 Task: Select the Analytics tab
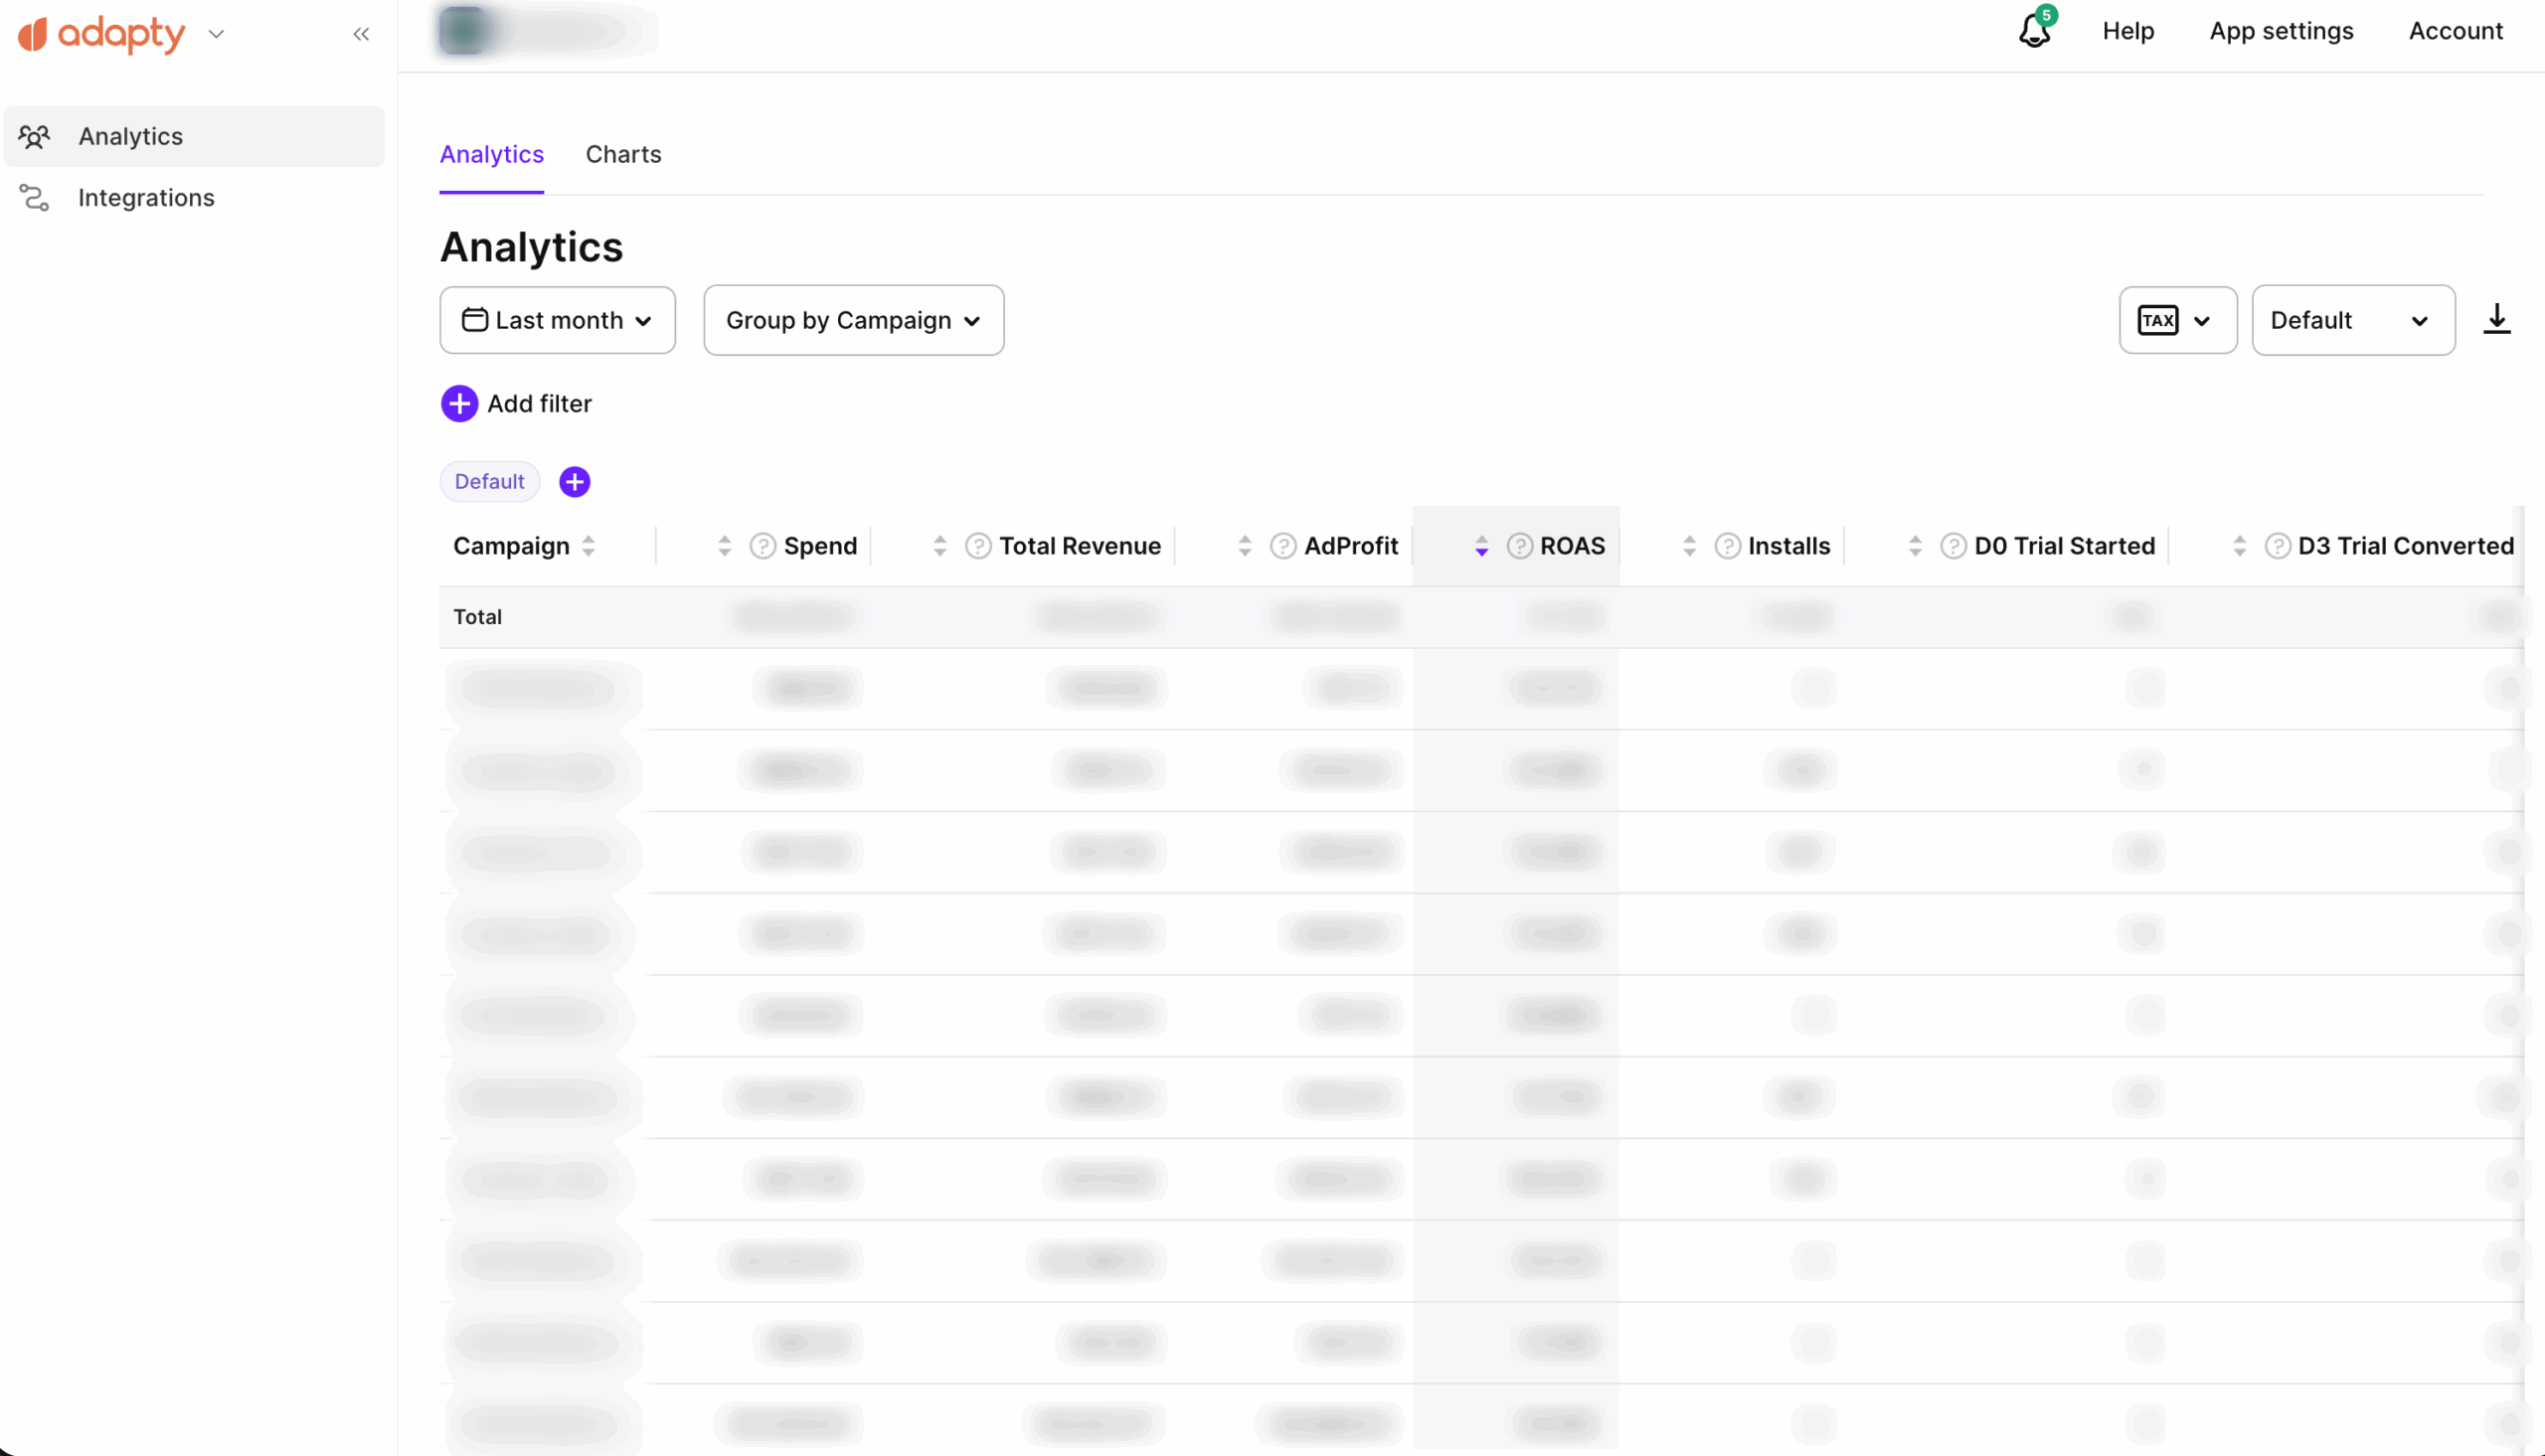pos(492,154)
